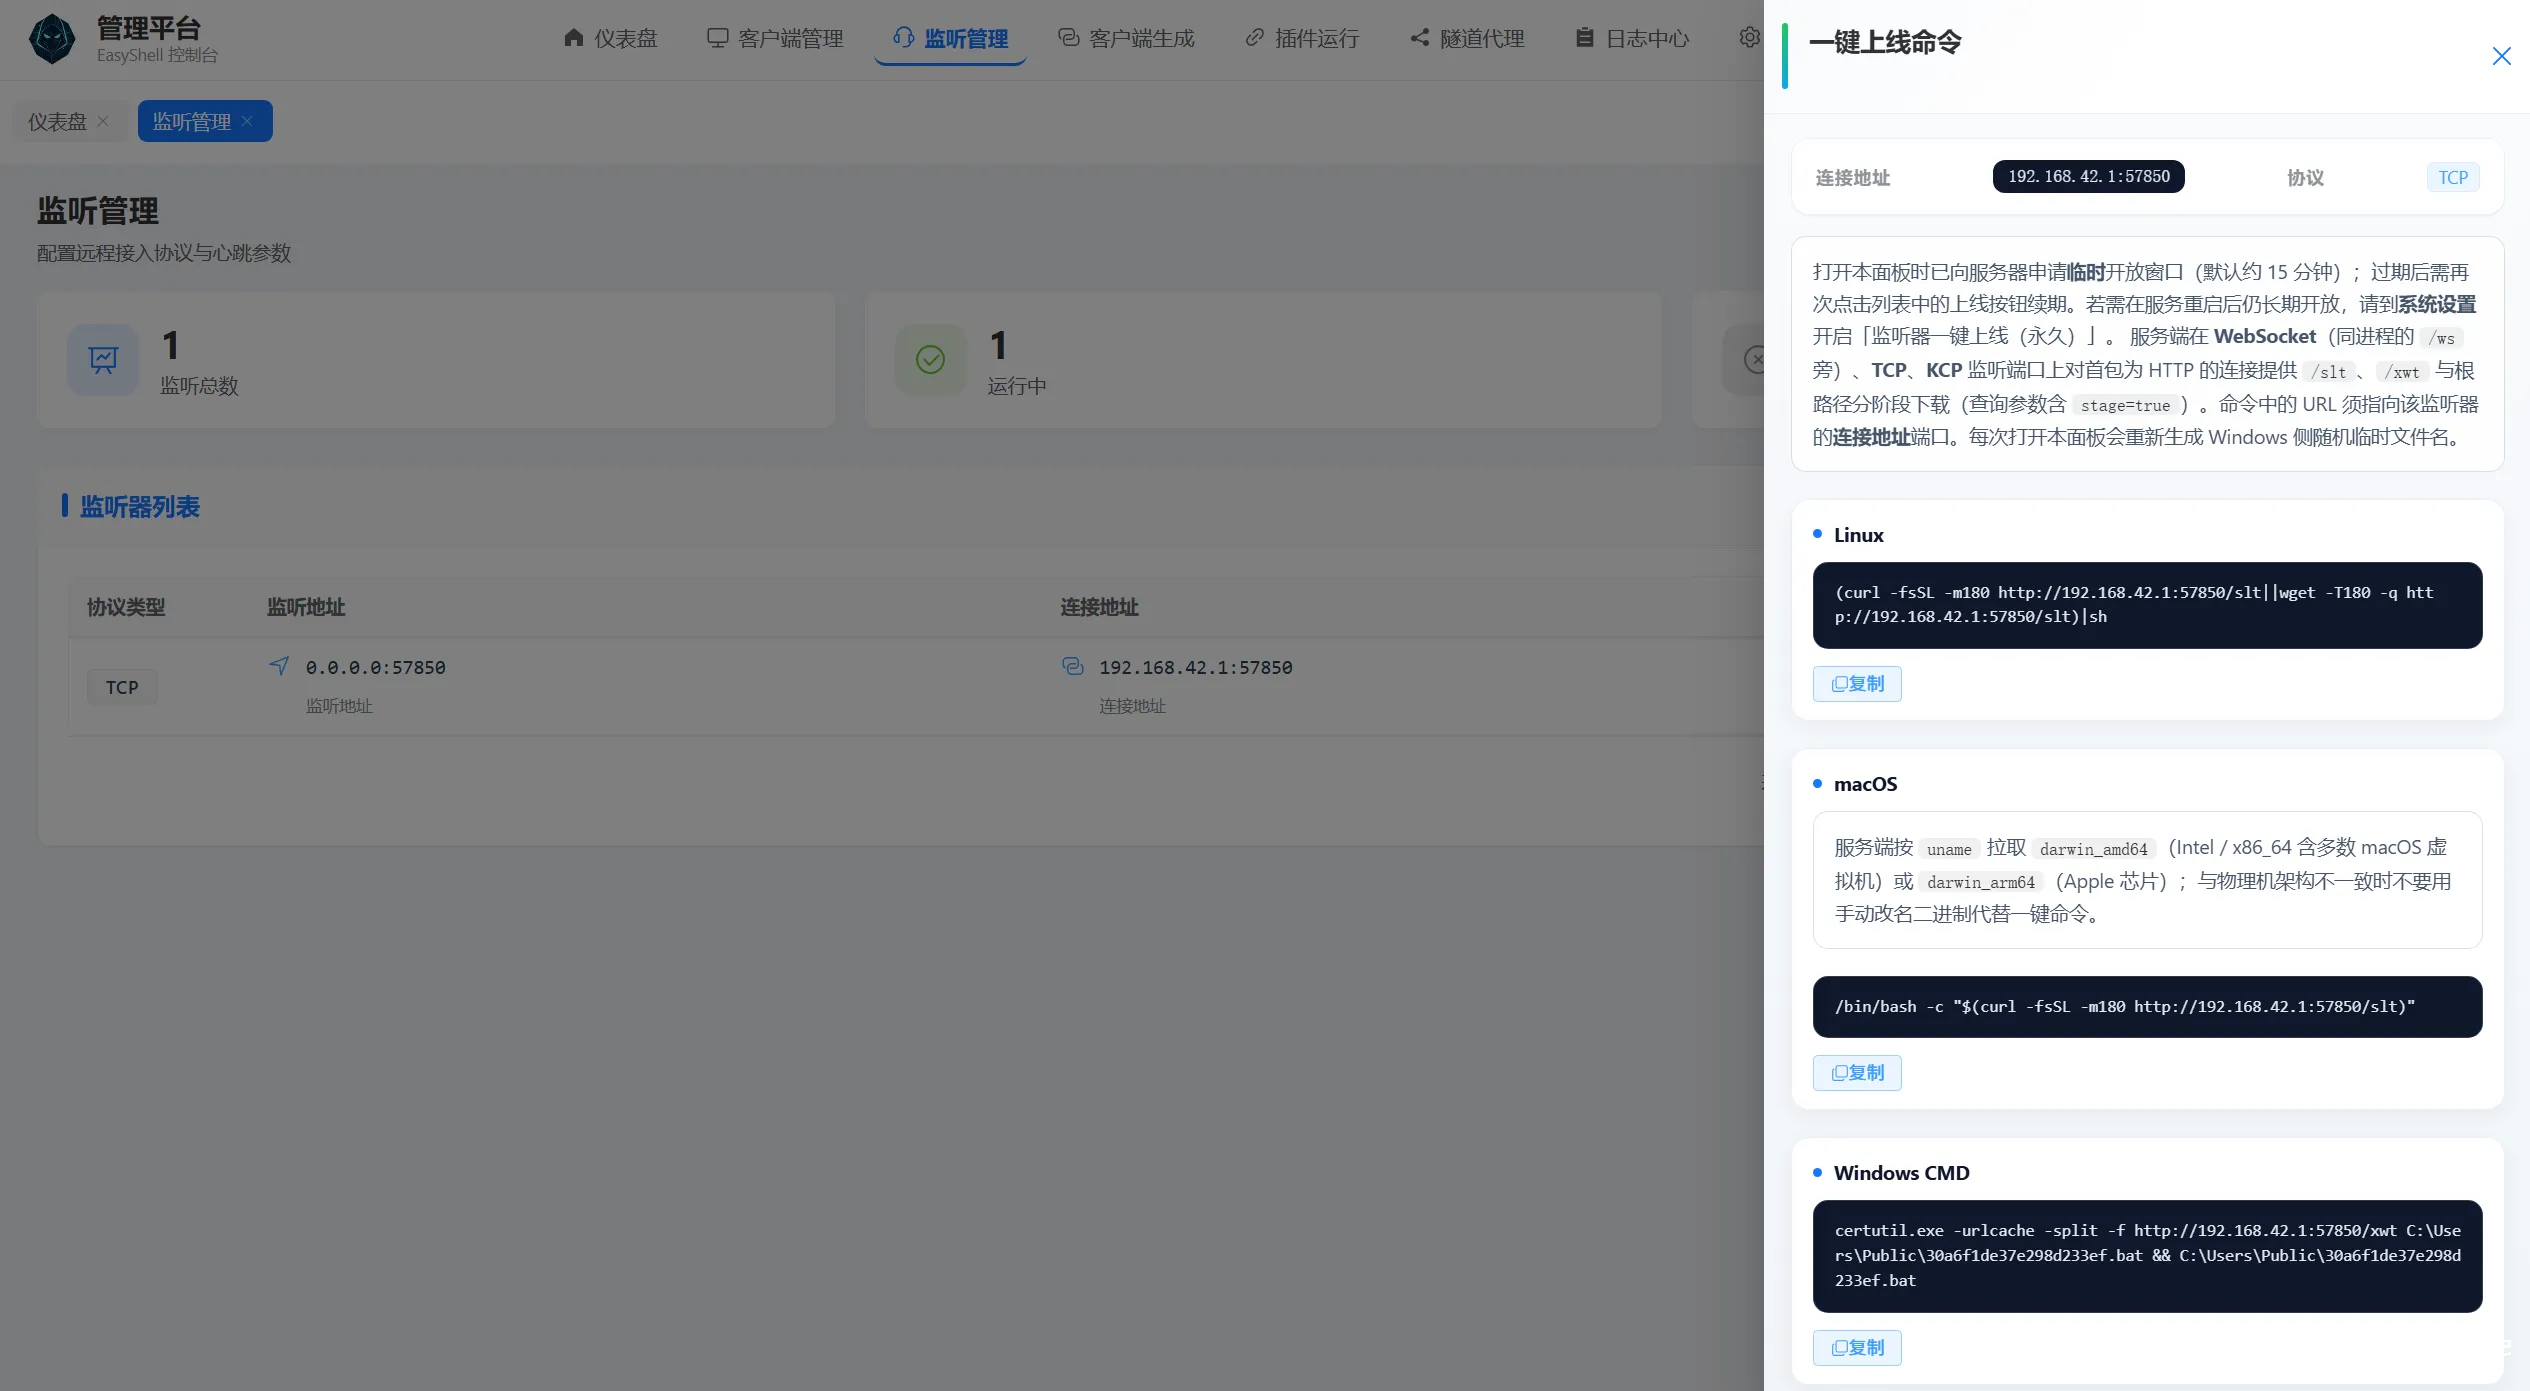Image resolution: width=2530 pixels, height=1391 pixels.
Task: Click the 协议类型 column header
Action: (126, 607)
